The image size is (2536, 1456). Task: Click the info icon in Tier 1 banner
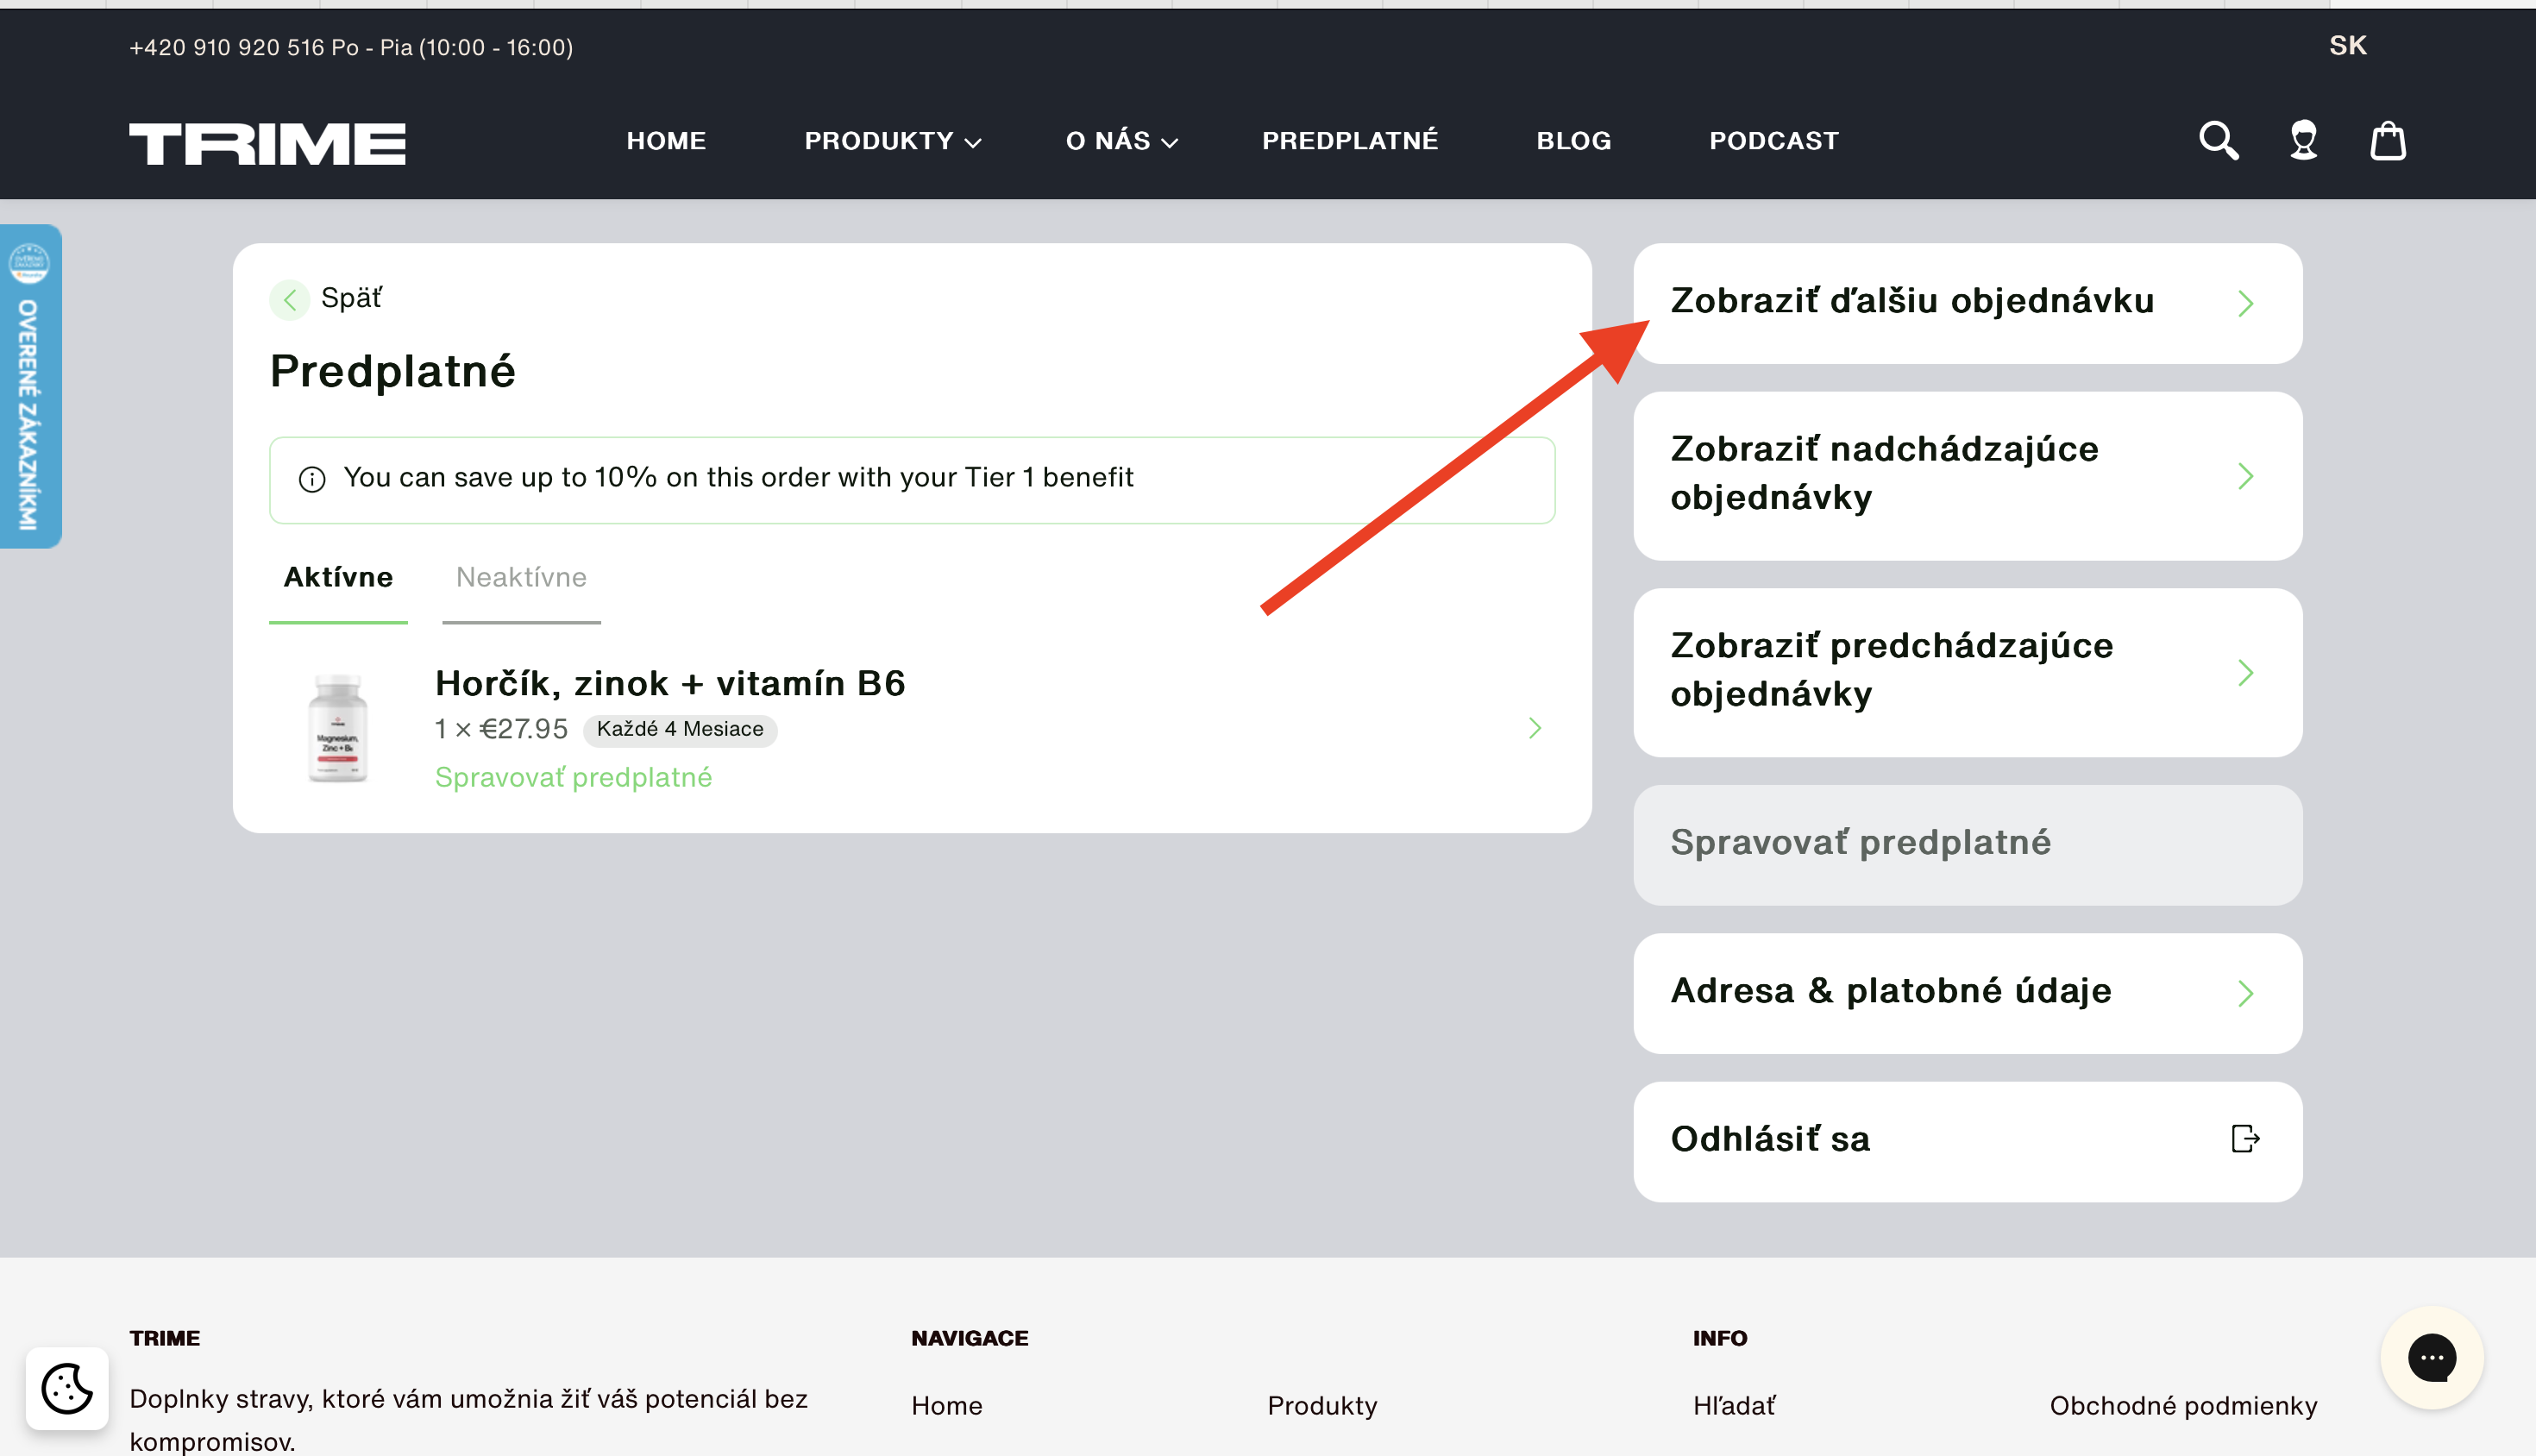(x=312, y=479)
